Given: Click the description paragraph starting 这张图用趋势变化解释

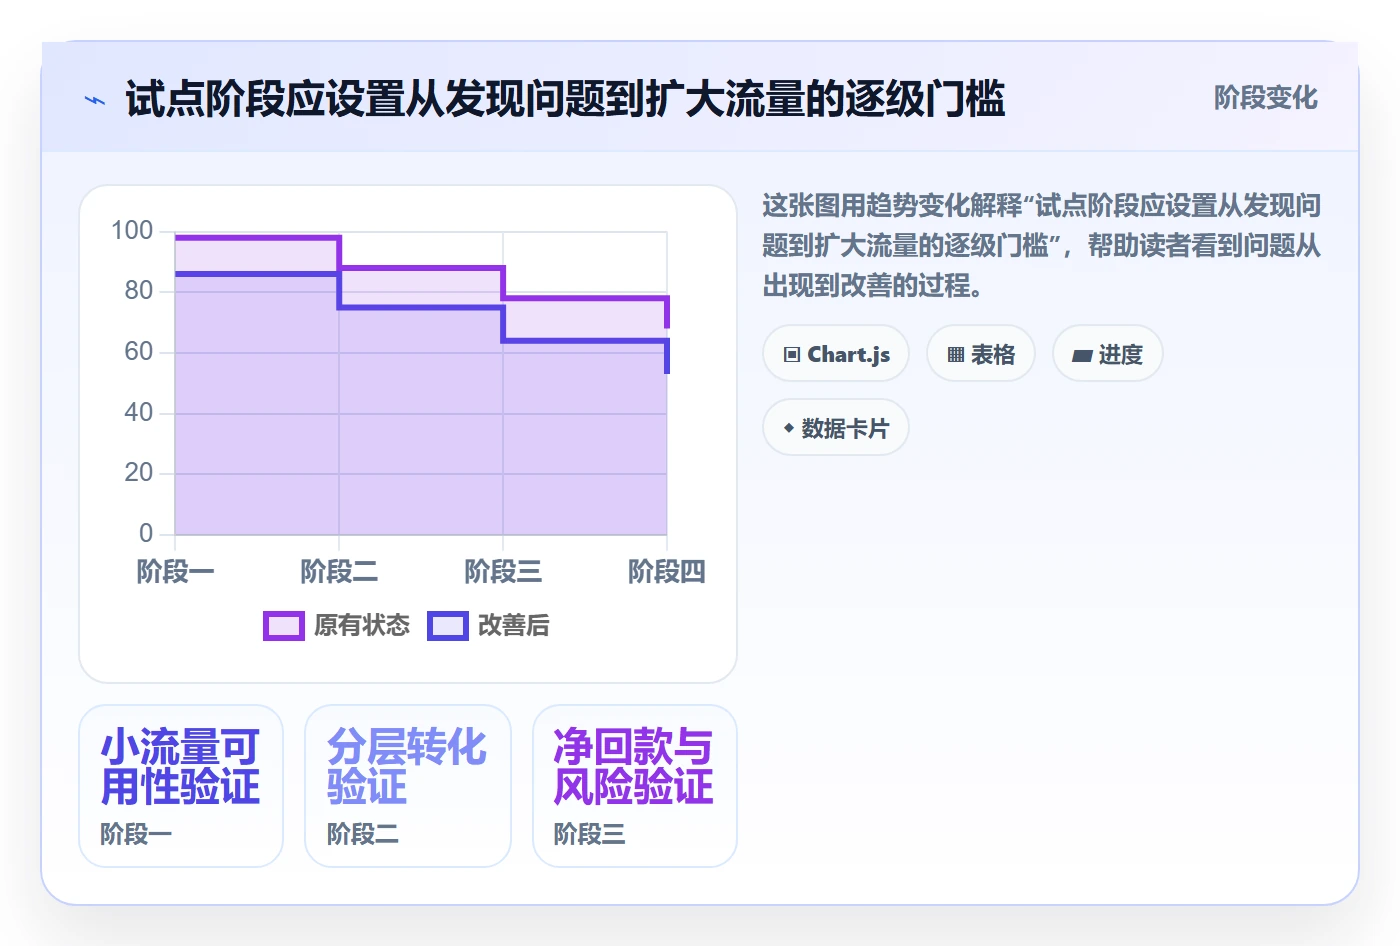Looking at the screenshot, I should click(x=1042, y=245).
